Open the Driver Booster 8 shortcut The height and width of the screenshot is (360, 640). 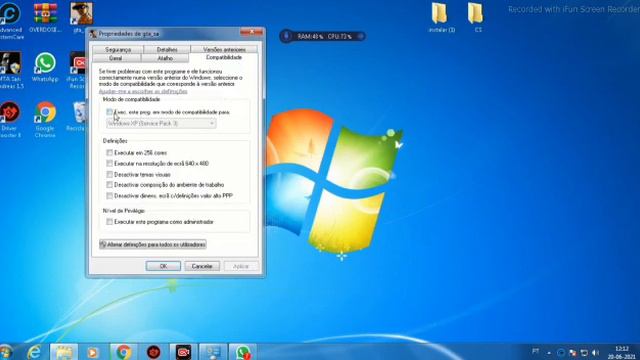coord(10,119)
